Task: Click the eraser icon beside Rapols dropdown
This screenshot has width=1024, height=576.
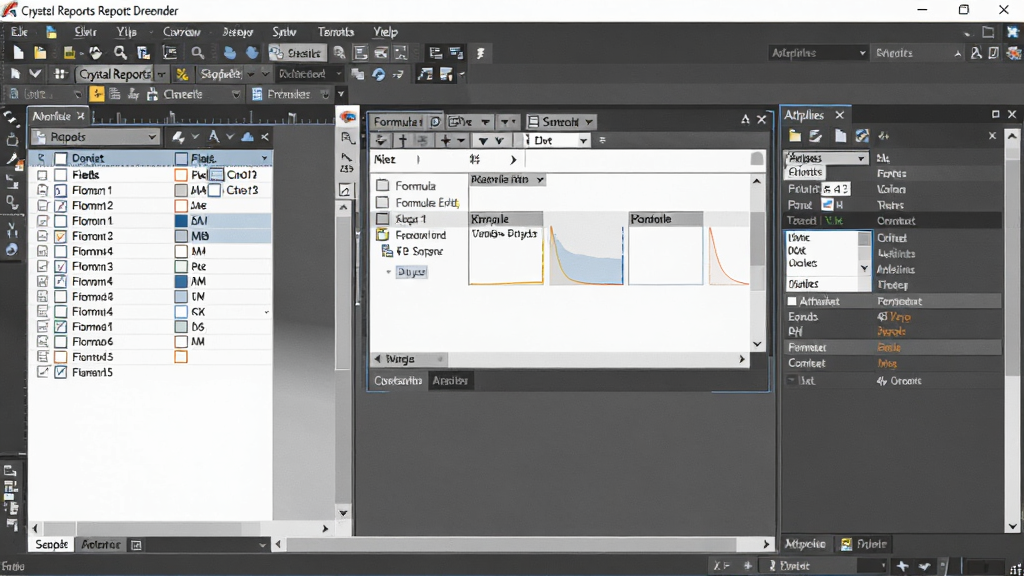Action: [178, 136]
